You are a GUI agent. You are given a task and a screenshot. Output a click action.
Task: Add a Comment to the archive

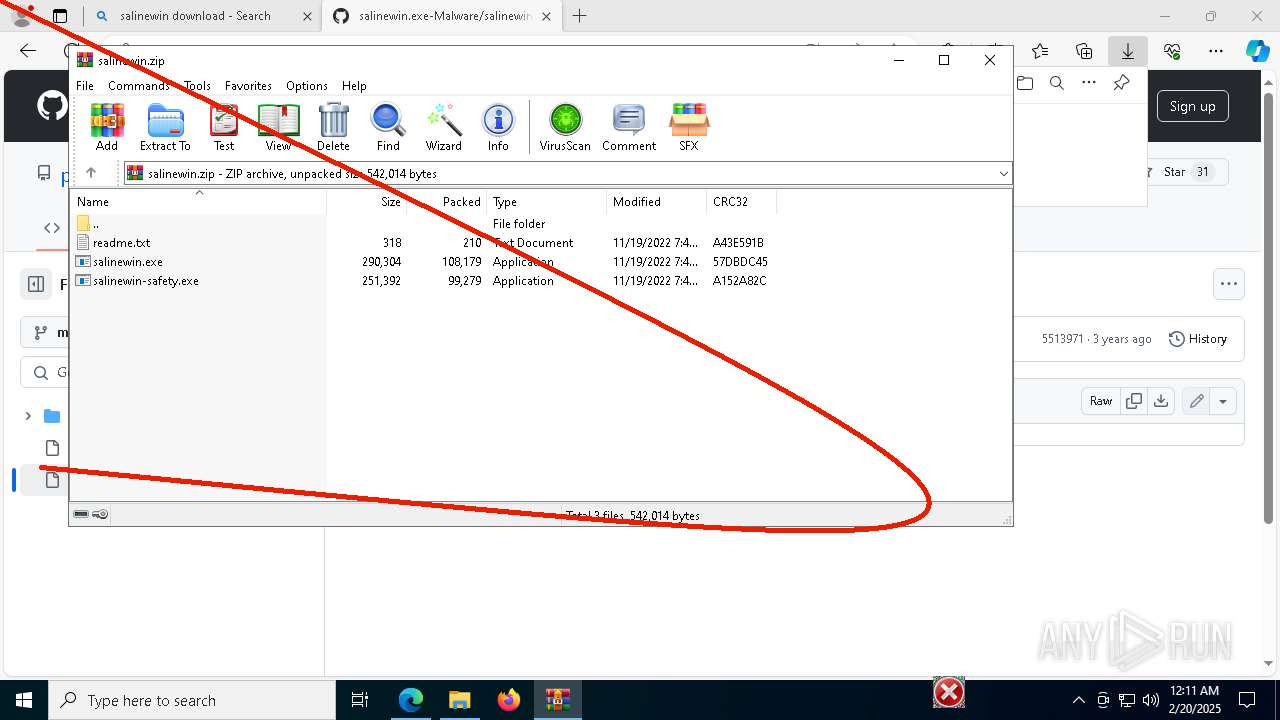[x=629, y=126]
